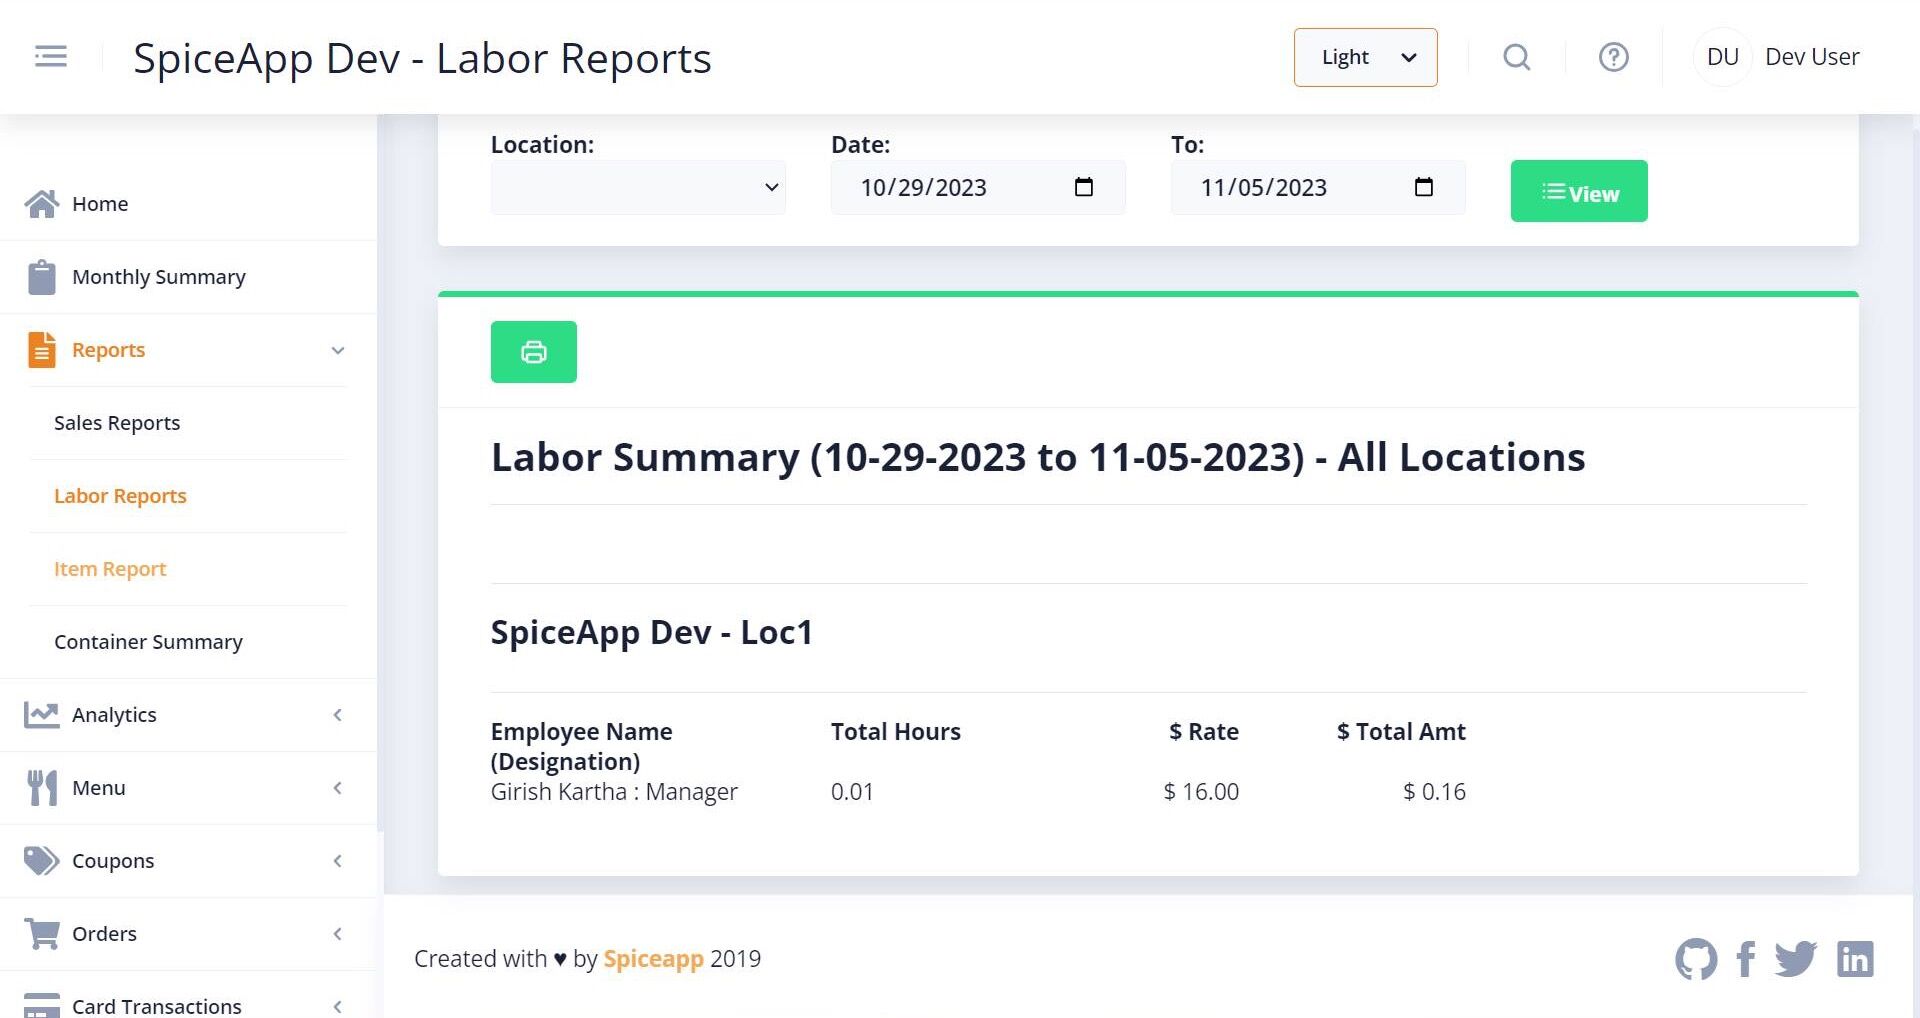Open the To field calendar picker icon

pyautogui.click(x=1424, y=187)
